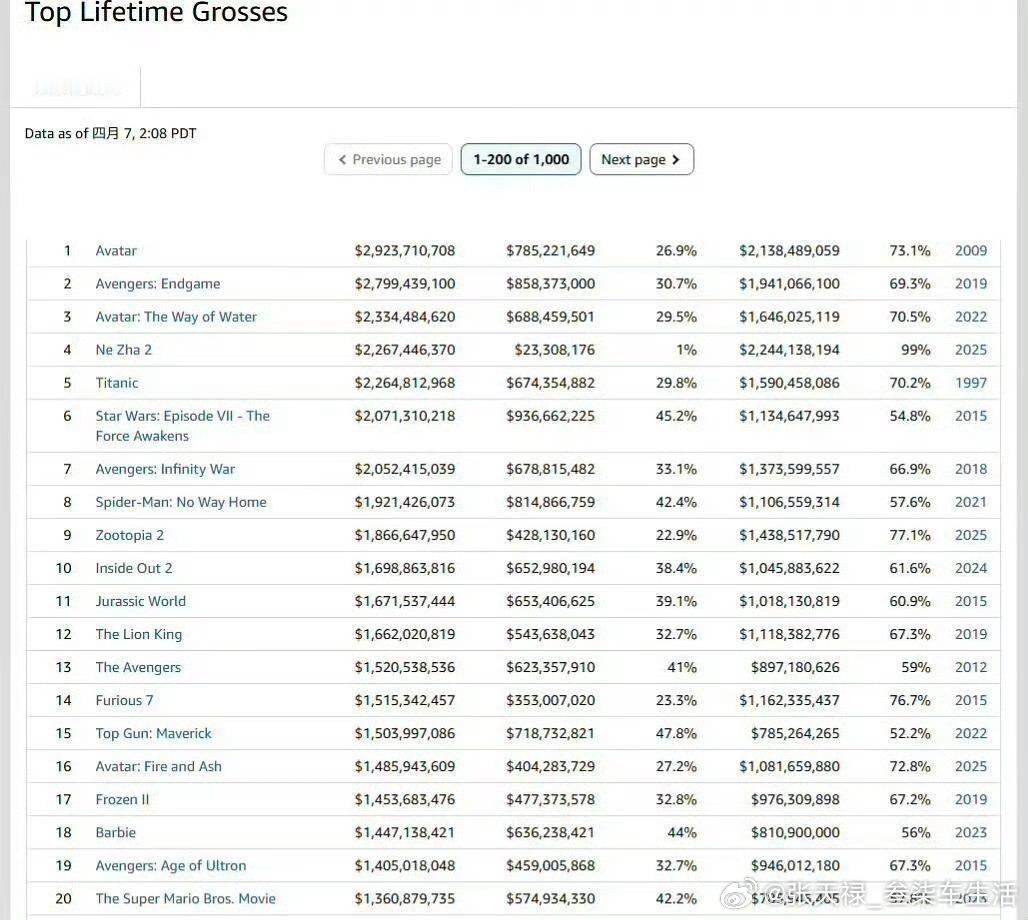Open the 2023 year link beside Barbie
This screenshot has height=920, width=1028.
point(970,832)
